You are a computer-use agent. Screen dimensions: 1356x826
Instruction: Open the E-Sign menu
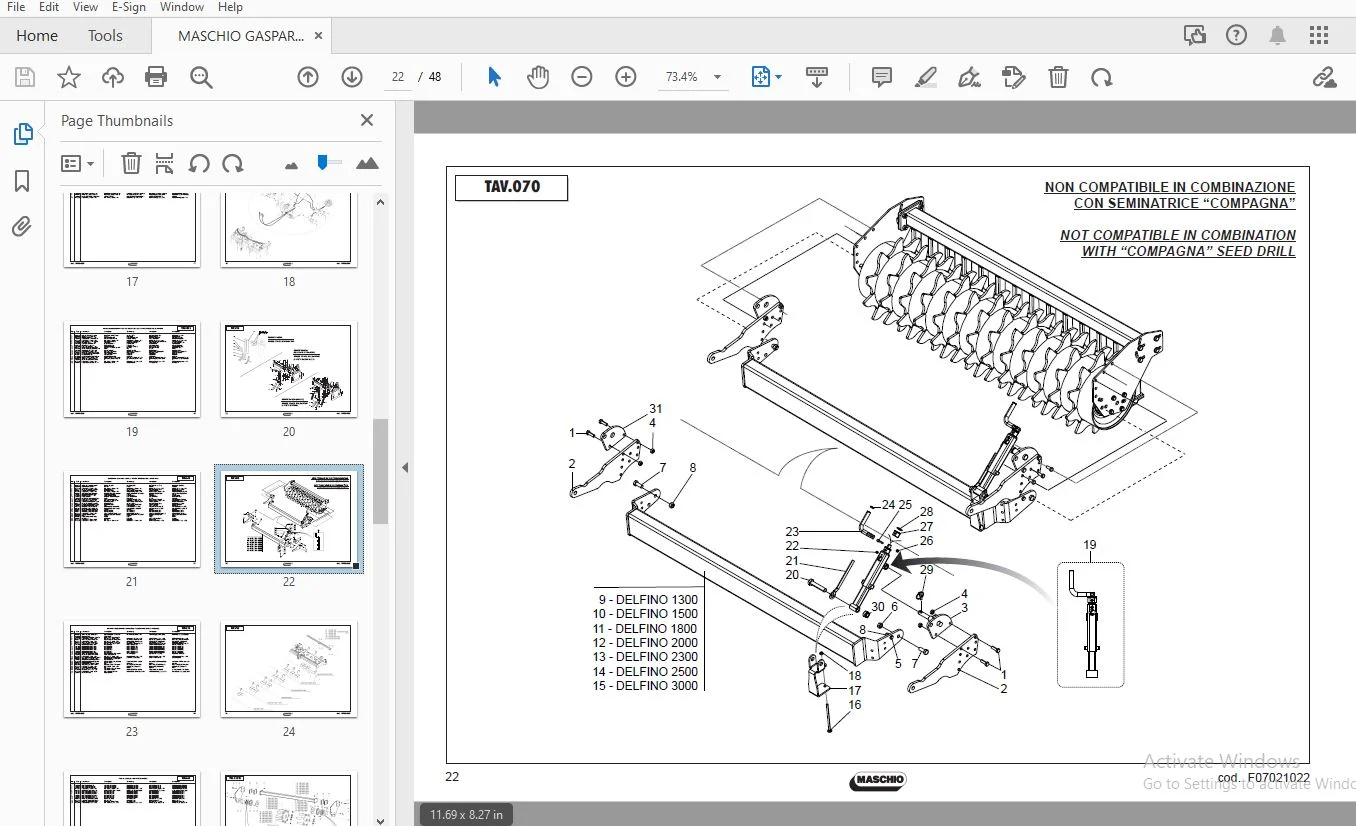click(x=129, y=7)
